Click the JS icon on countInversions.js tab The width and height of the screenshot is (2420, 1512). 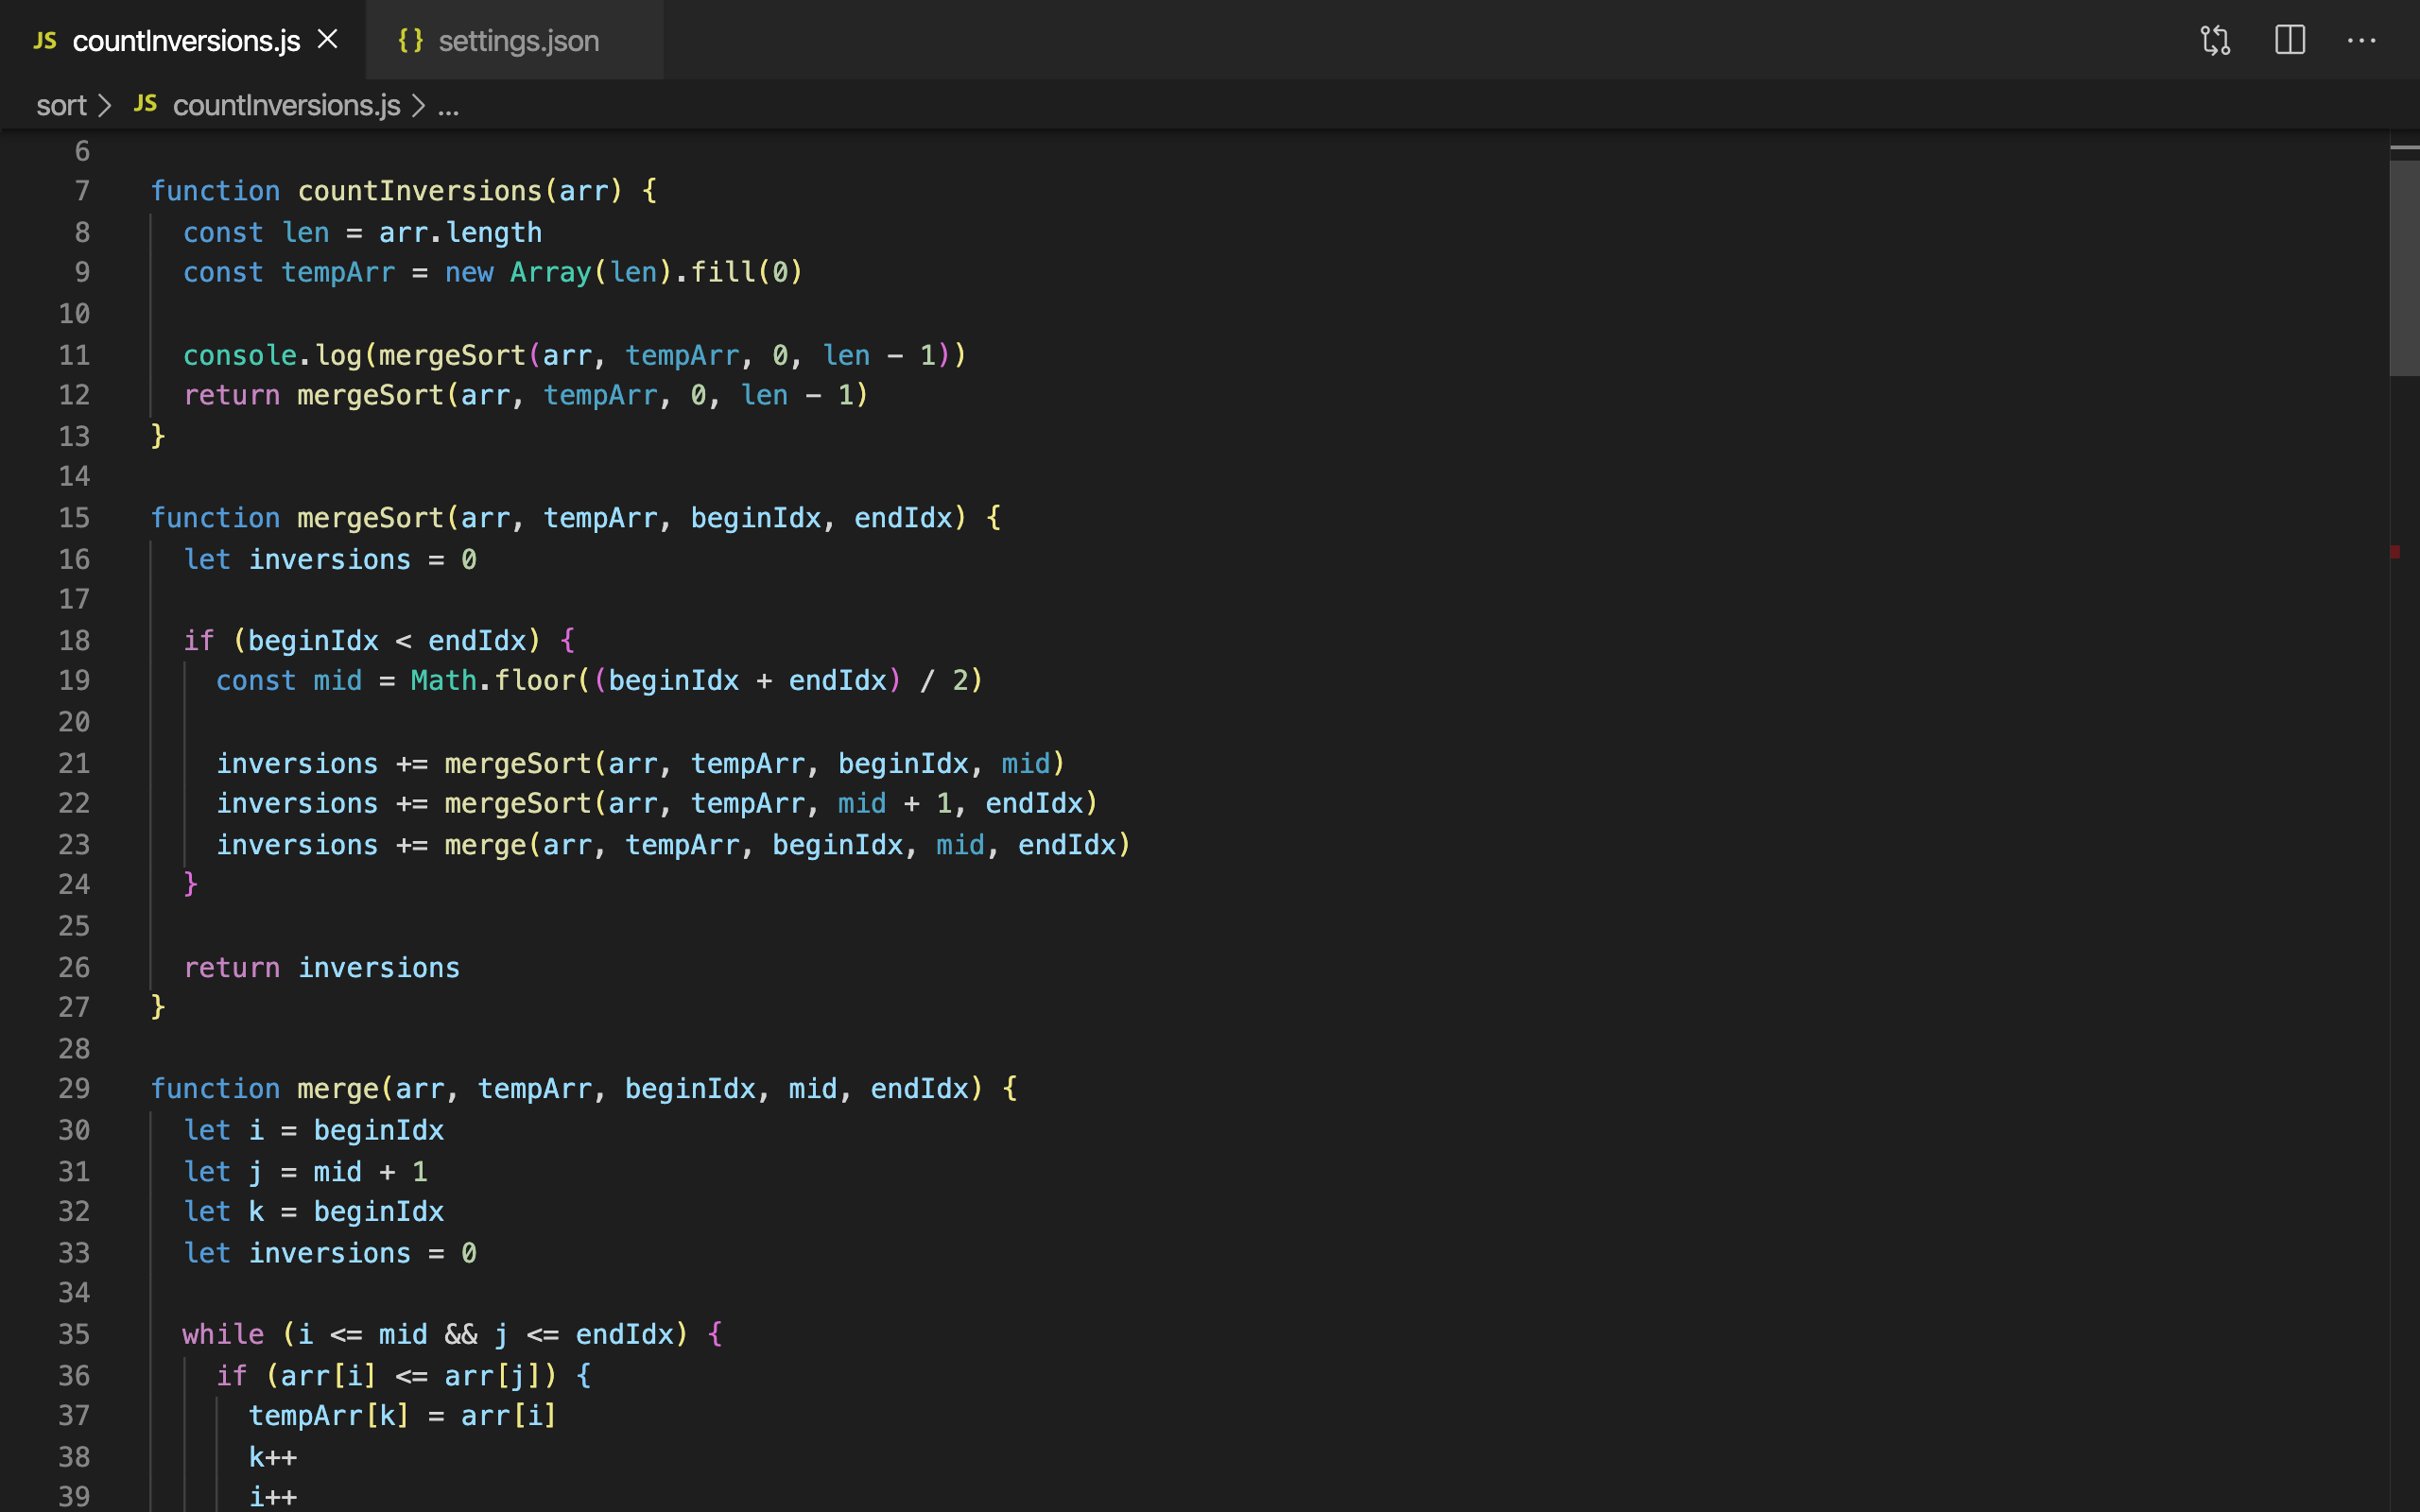45,41
